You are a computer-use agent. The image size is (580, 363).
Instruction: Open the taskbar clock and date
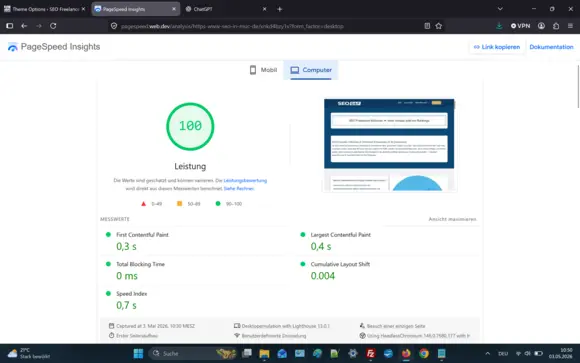tap(561, 353)
